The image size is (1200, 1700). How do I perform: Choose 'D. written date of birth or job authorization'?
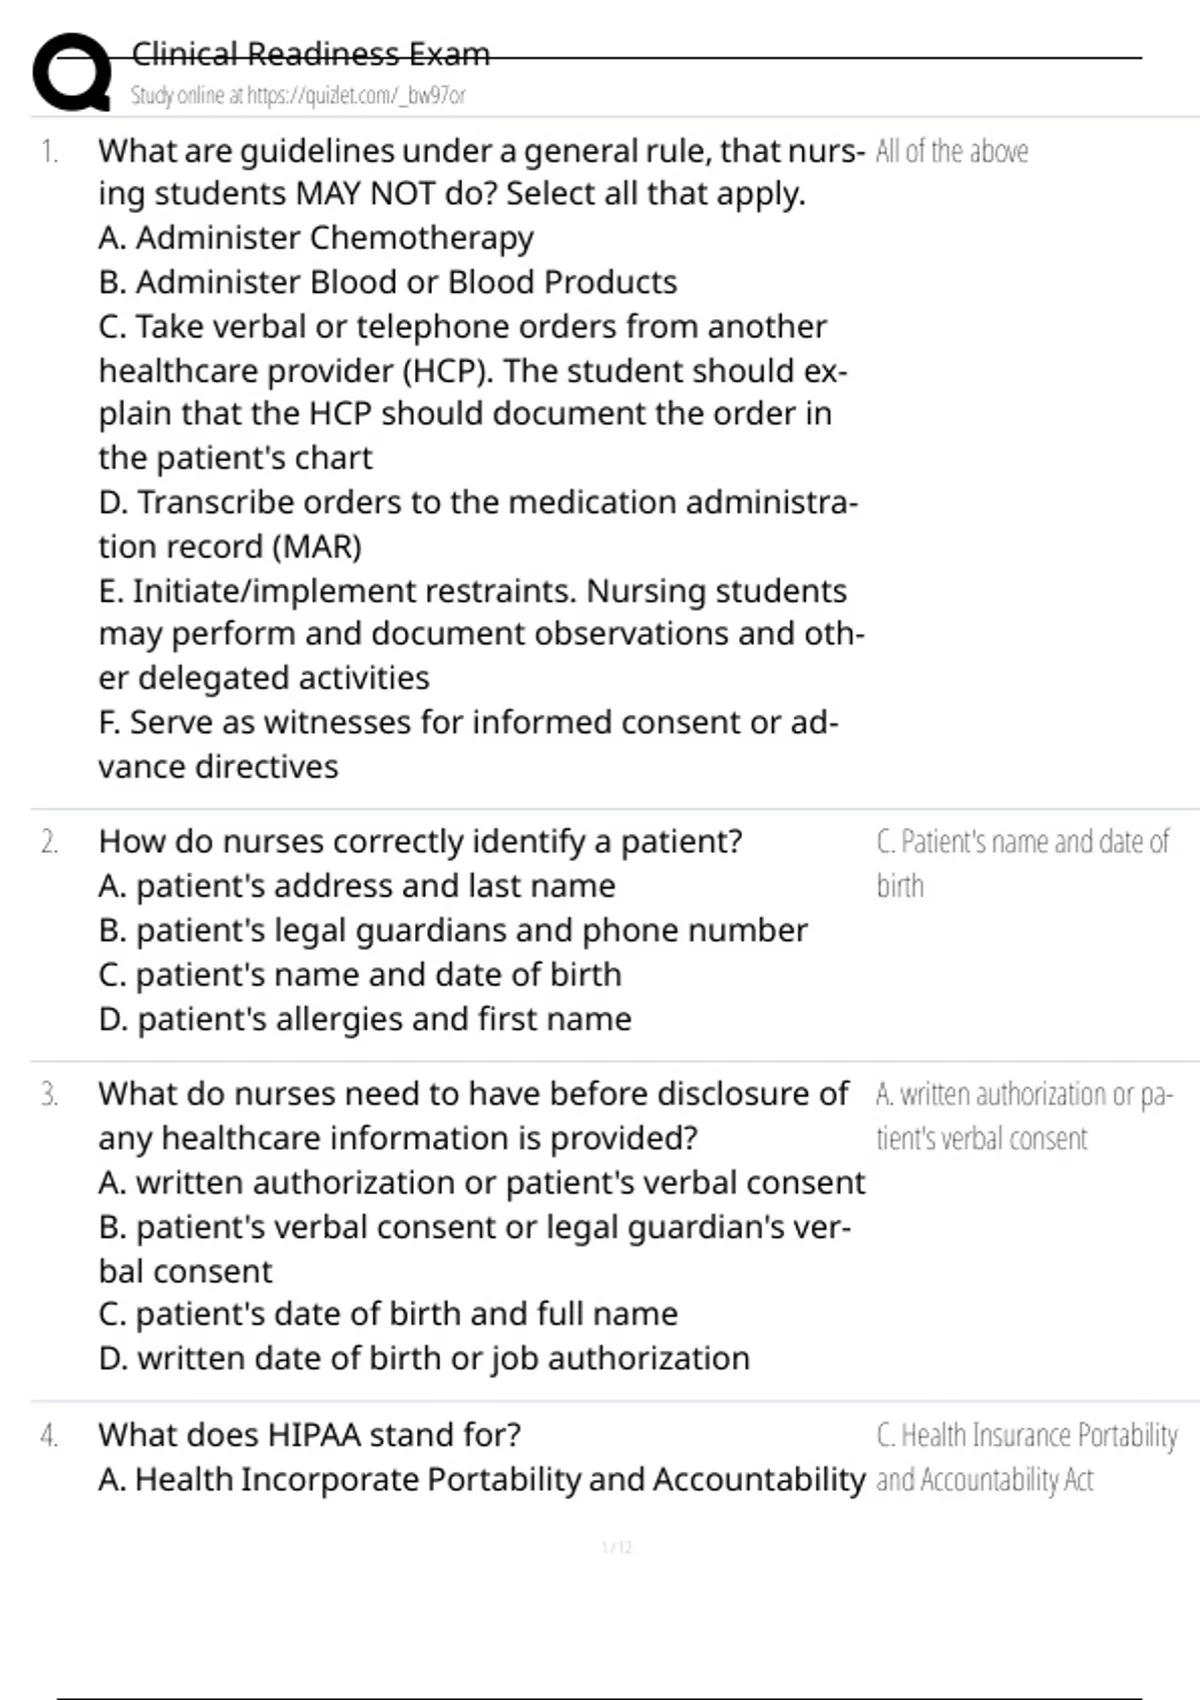(x=424, y=1359)
